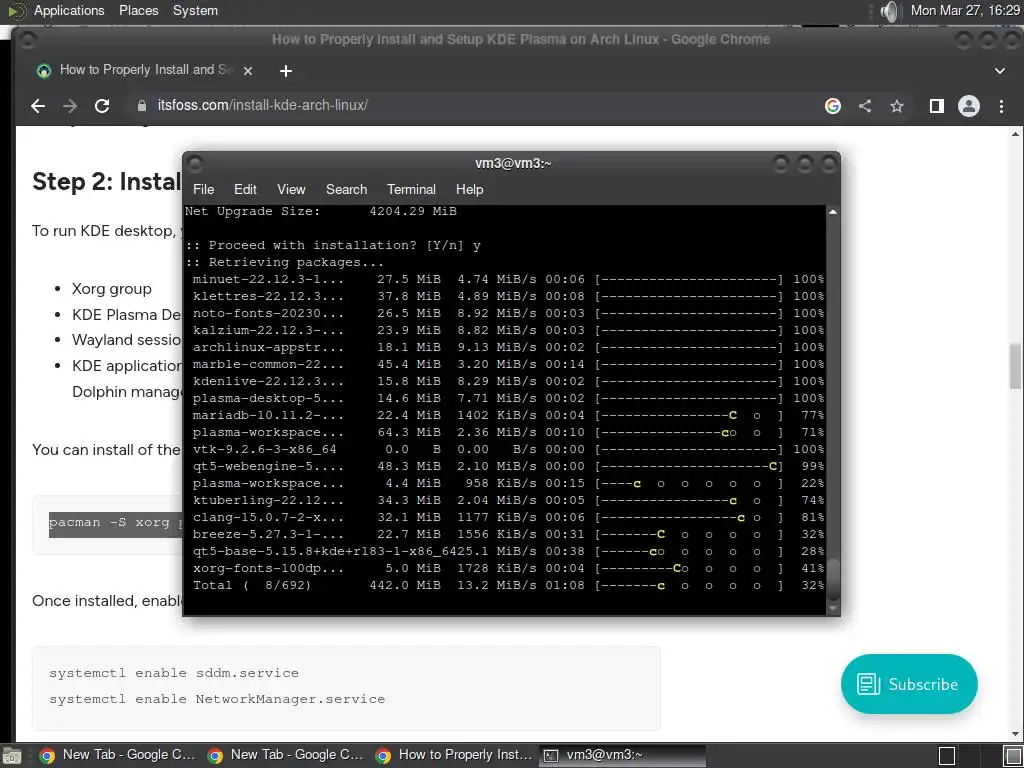Click terminal scrollbar down arrow
This screenshot has height=768, width=1024.
pyautogui.click(x=833, y=609)
